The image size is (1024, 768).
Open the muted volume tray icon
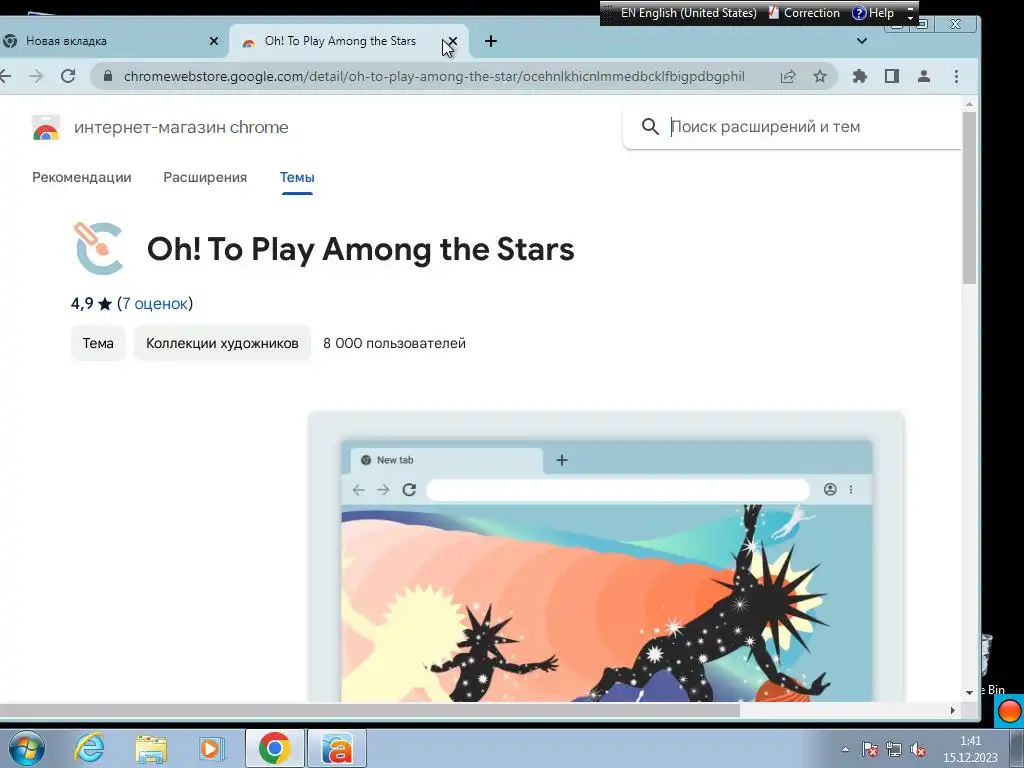tap(918, 749)
